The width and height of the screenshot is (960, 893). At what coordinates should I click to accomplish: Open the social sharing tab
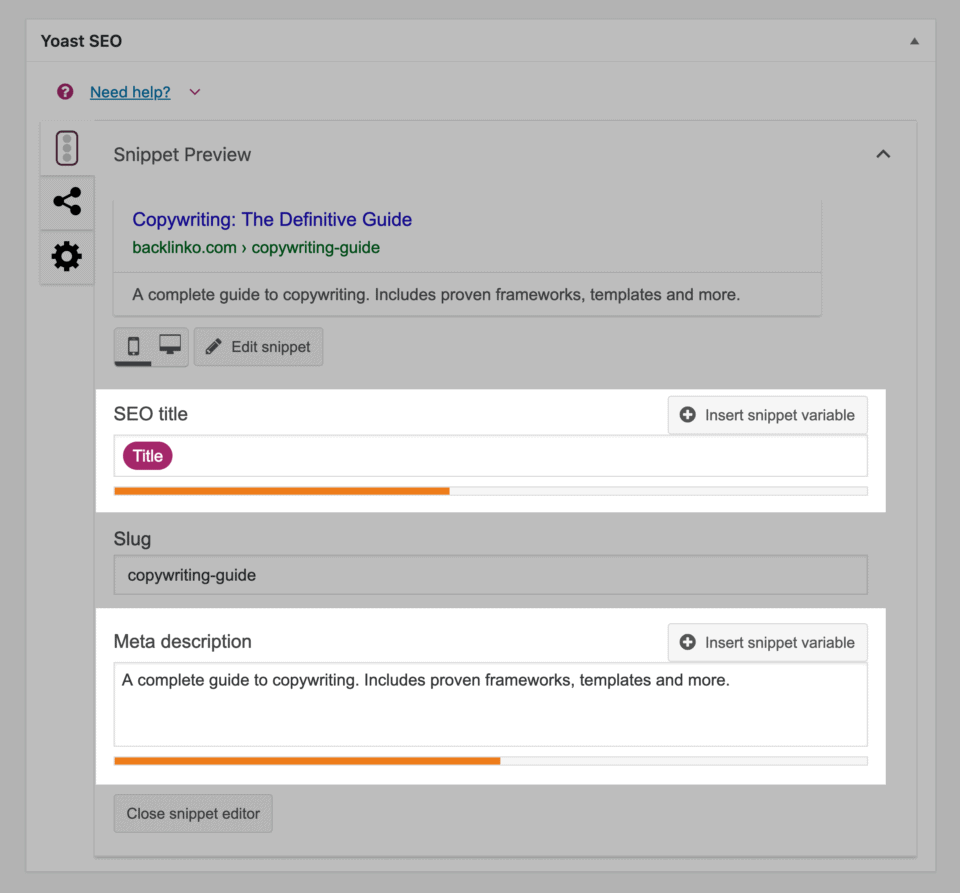(67, 202)
